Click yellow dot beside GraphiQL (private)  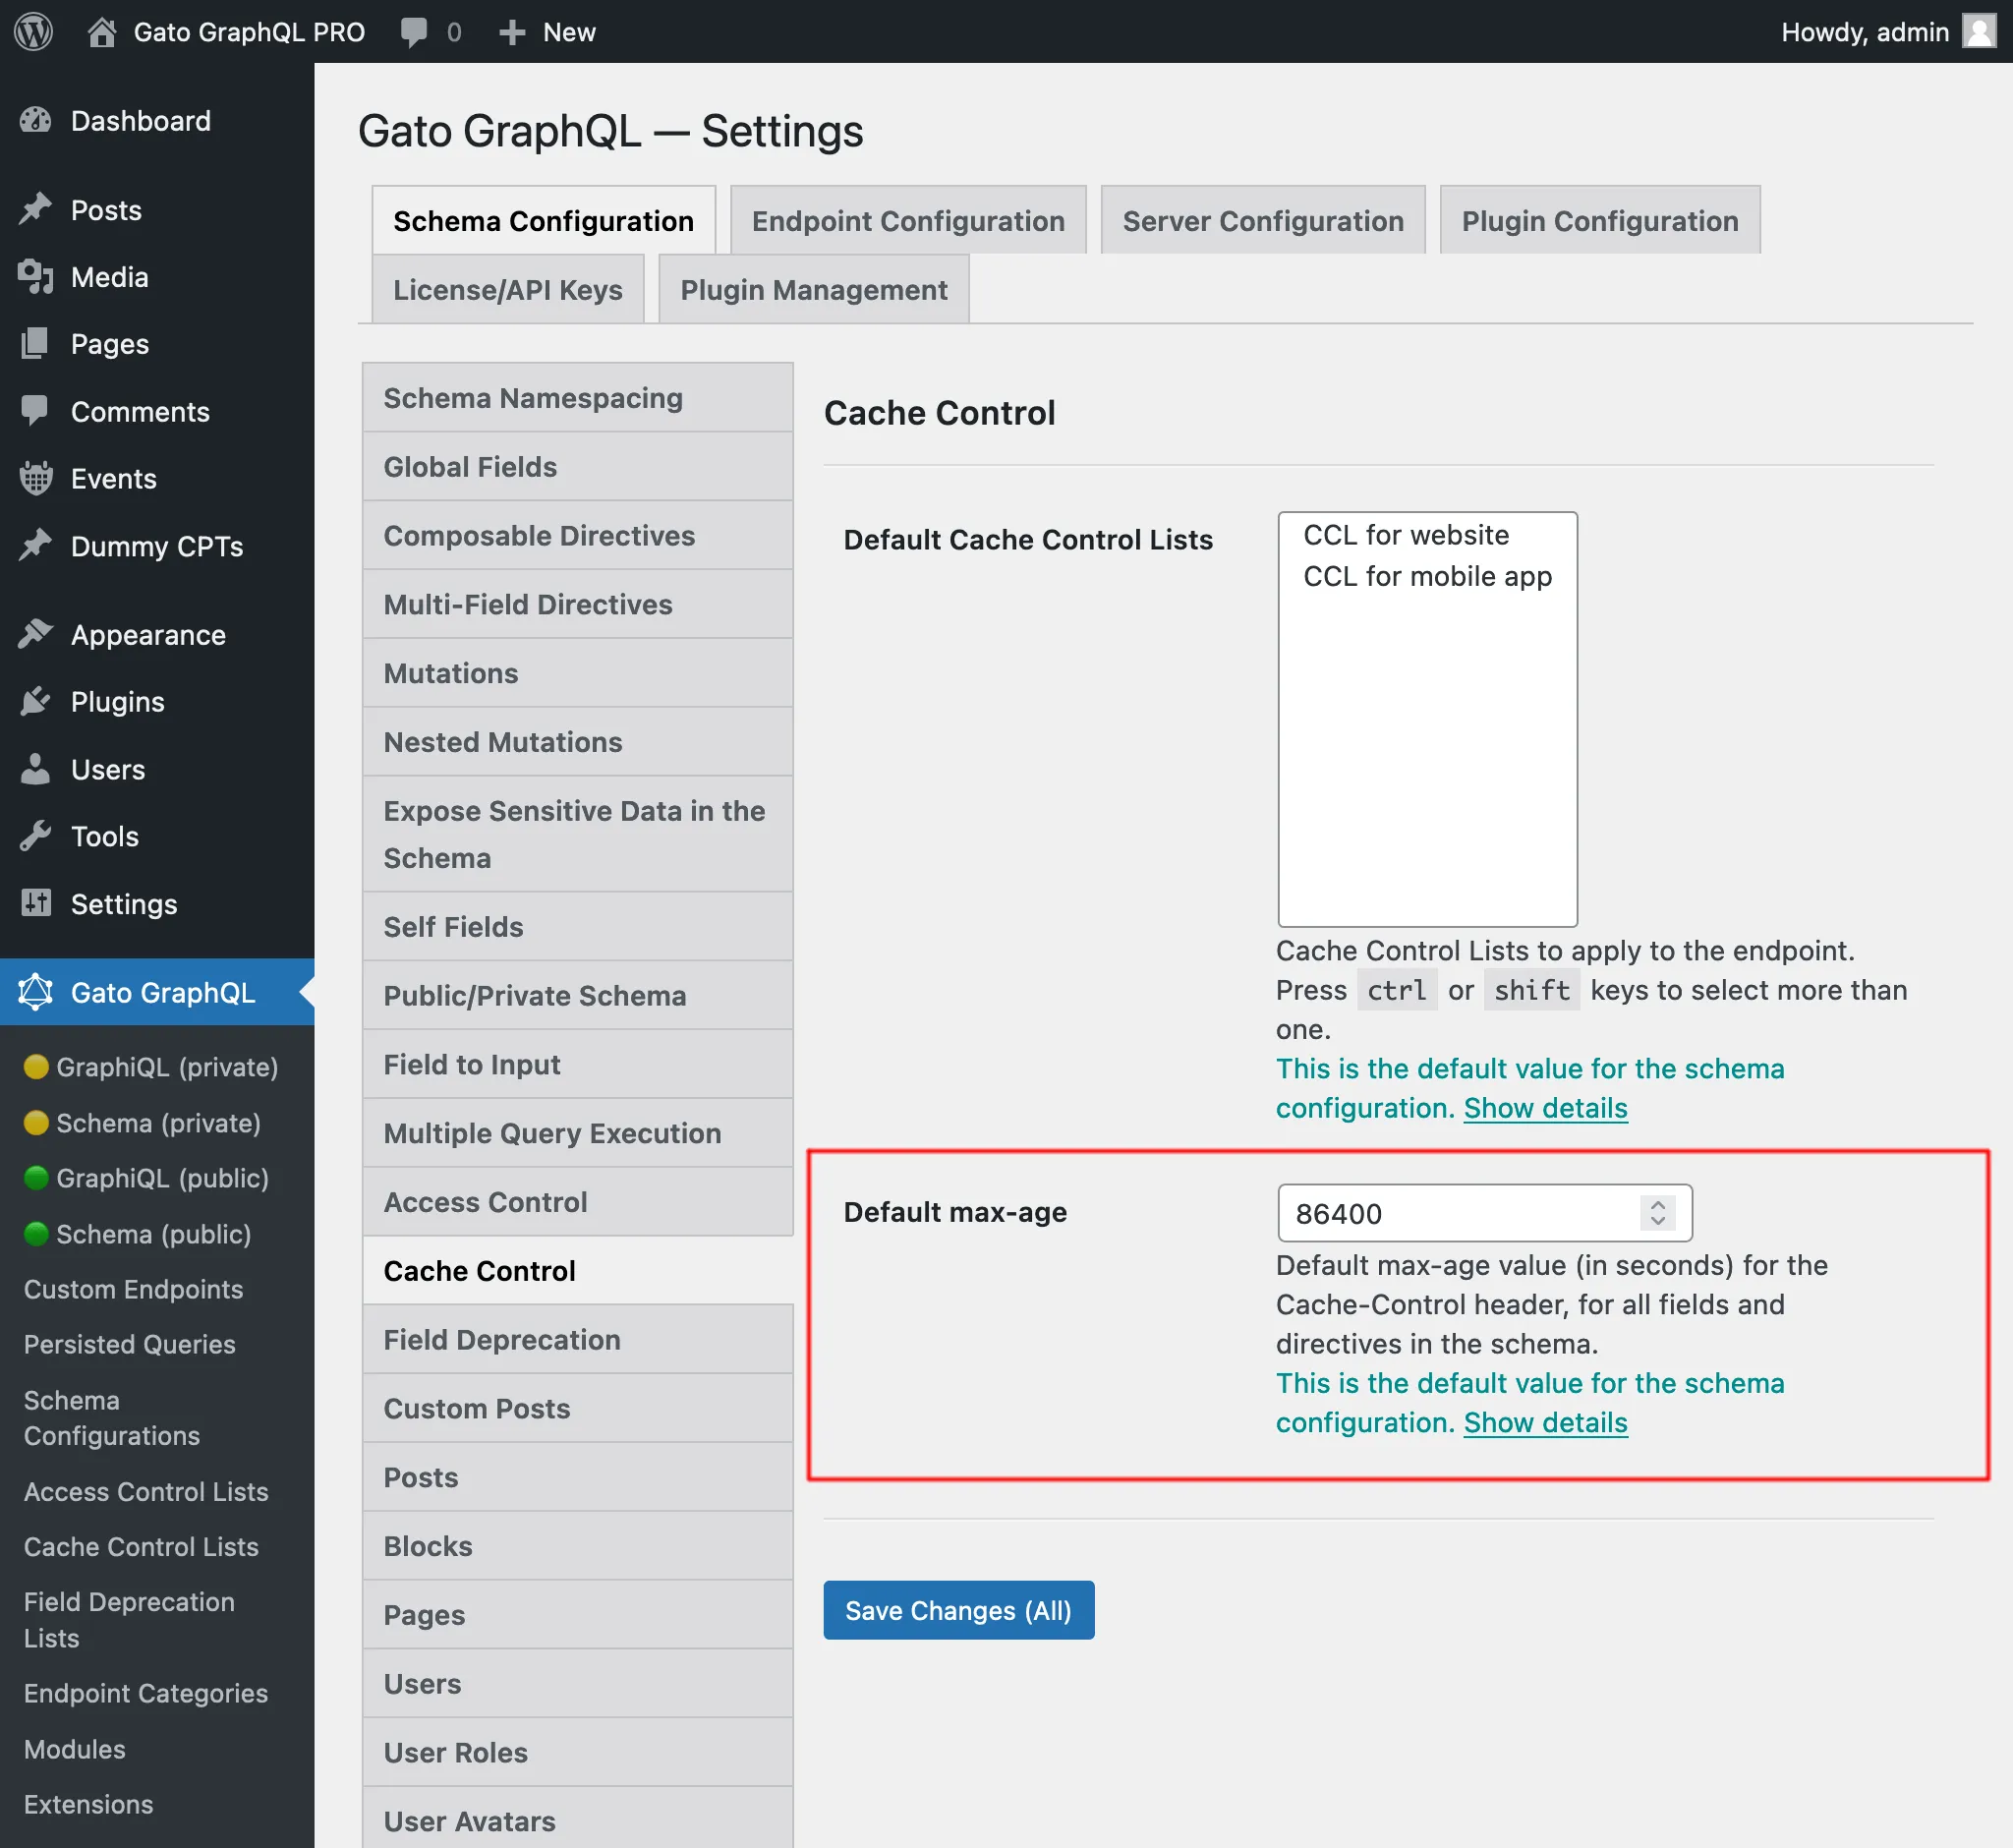pos(36,1067)
